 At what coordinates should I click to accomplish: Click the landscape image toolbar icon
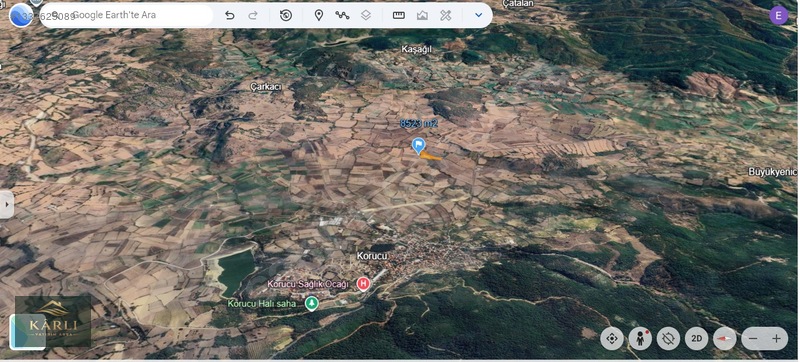[422, 15]
